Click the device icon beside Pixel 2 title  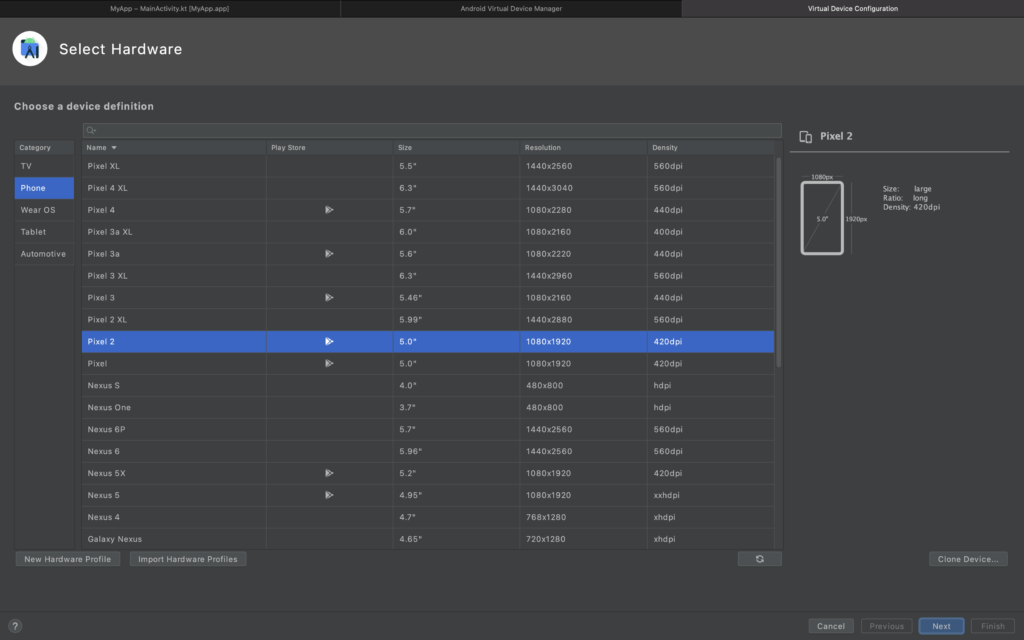806,136
